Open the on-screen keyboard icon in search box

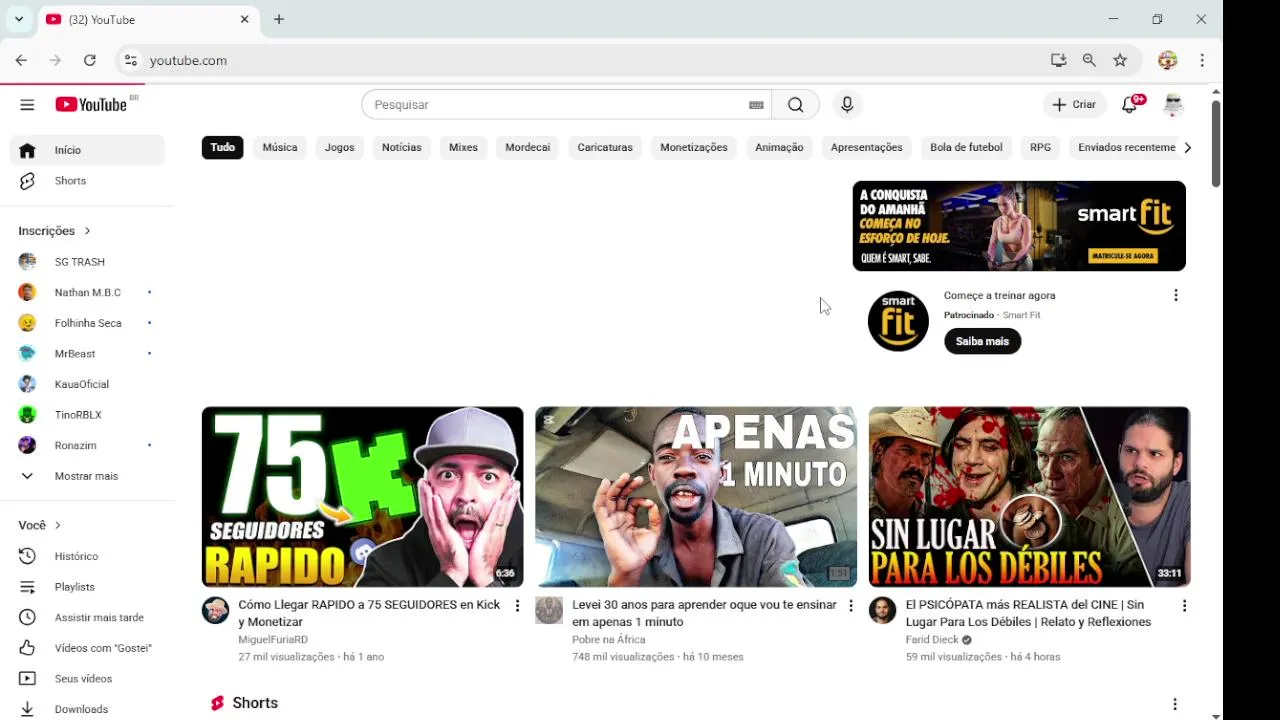[x=756, y=105]
